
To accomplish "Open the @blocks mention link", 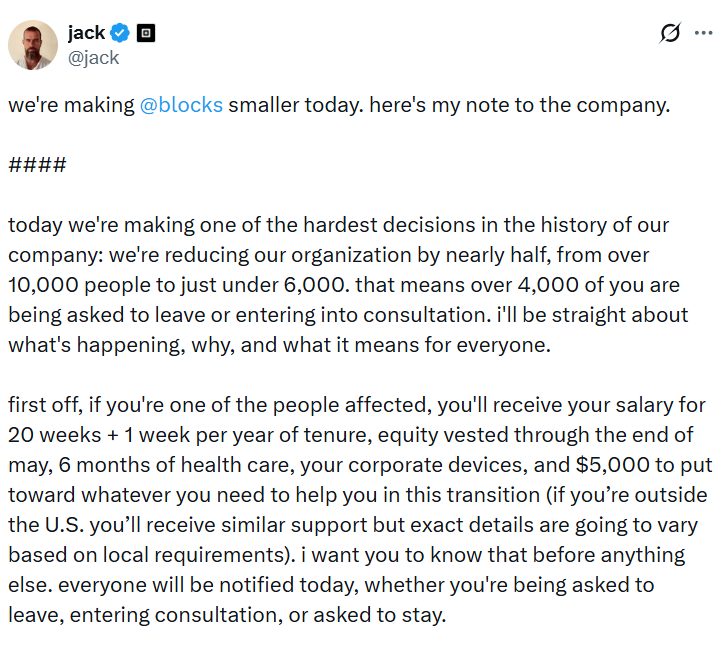I will [x=181, y=105].
